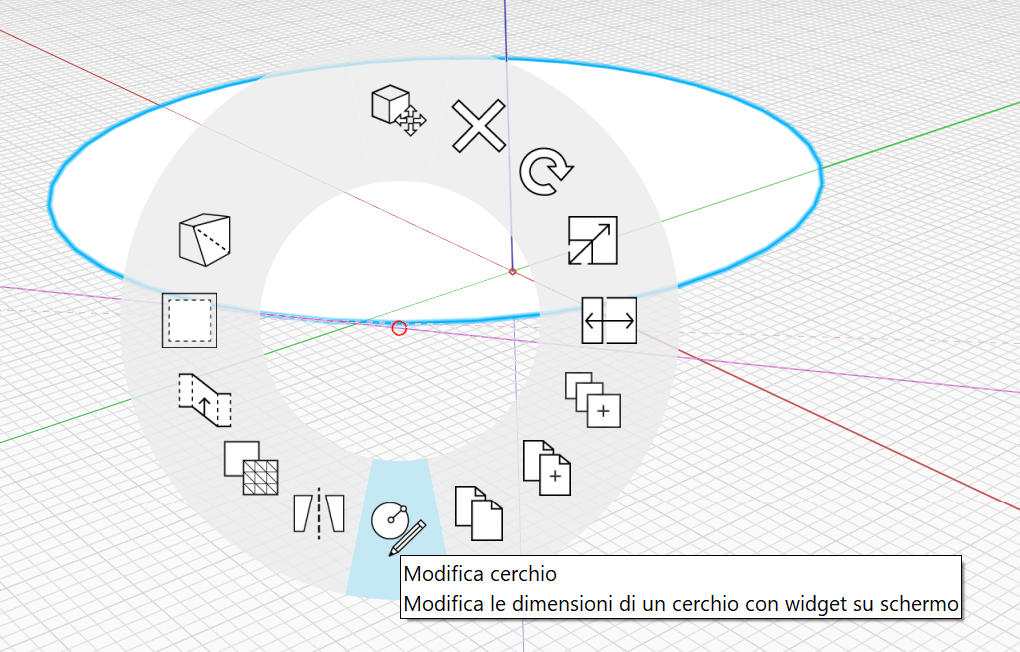Click the Delete X icon
The width and height of the screenshot is (1020, 652).
(x=479, y=126)
